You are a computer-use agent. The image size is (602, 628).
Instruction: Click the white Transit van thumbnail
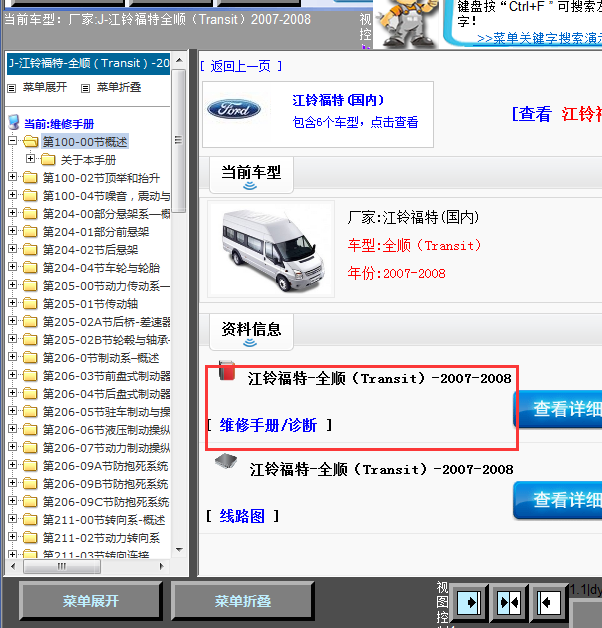tap(271, 249)
